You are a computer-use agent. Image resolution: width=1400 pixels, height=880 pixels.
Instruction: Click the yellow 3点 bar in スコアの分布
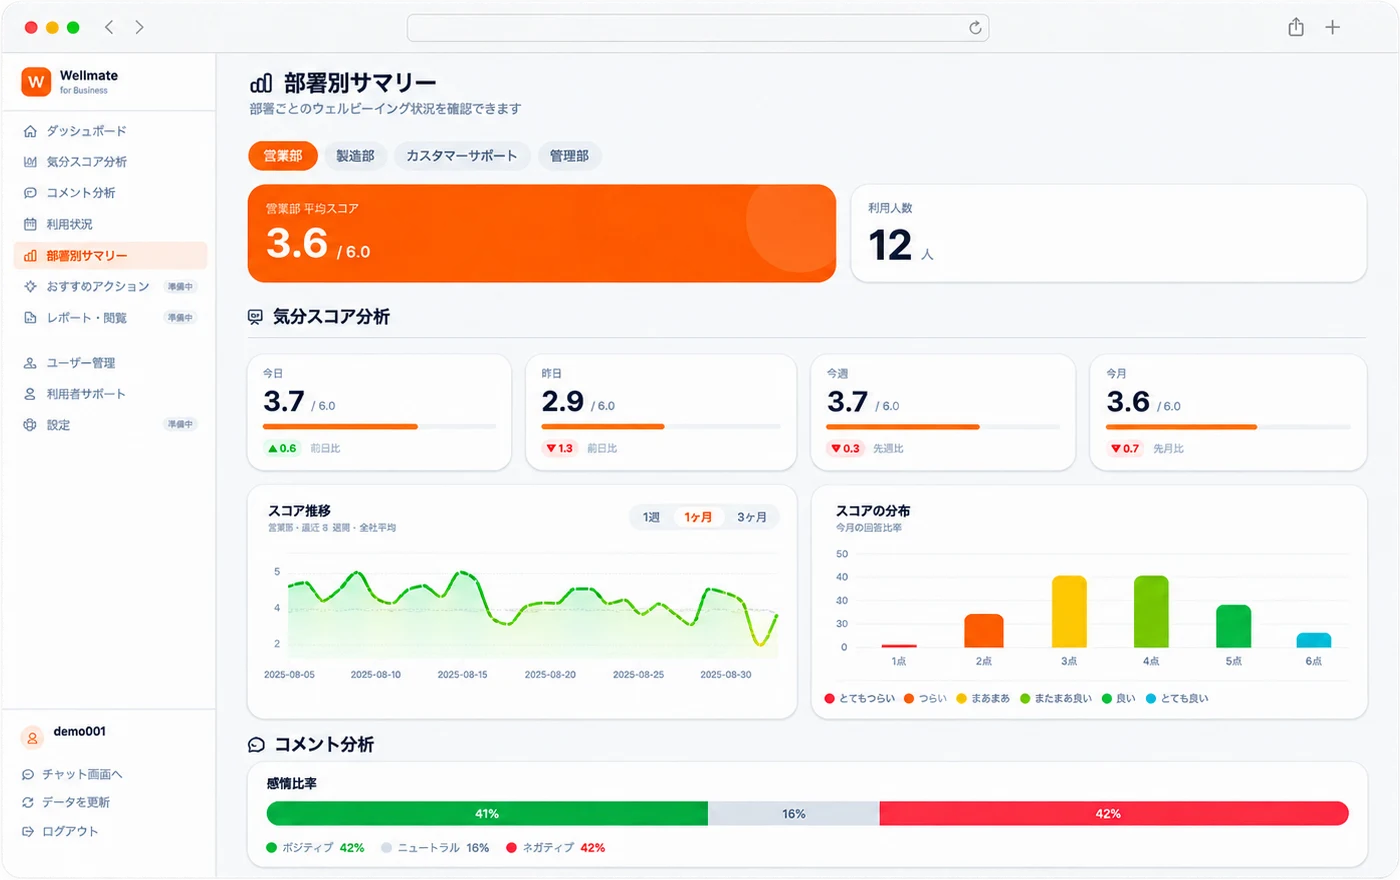[1069, 612]
